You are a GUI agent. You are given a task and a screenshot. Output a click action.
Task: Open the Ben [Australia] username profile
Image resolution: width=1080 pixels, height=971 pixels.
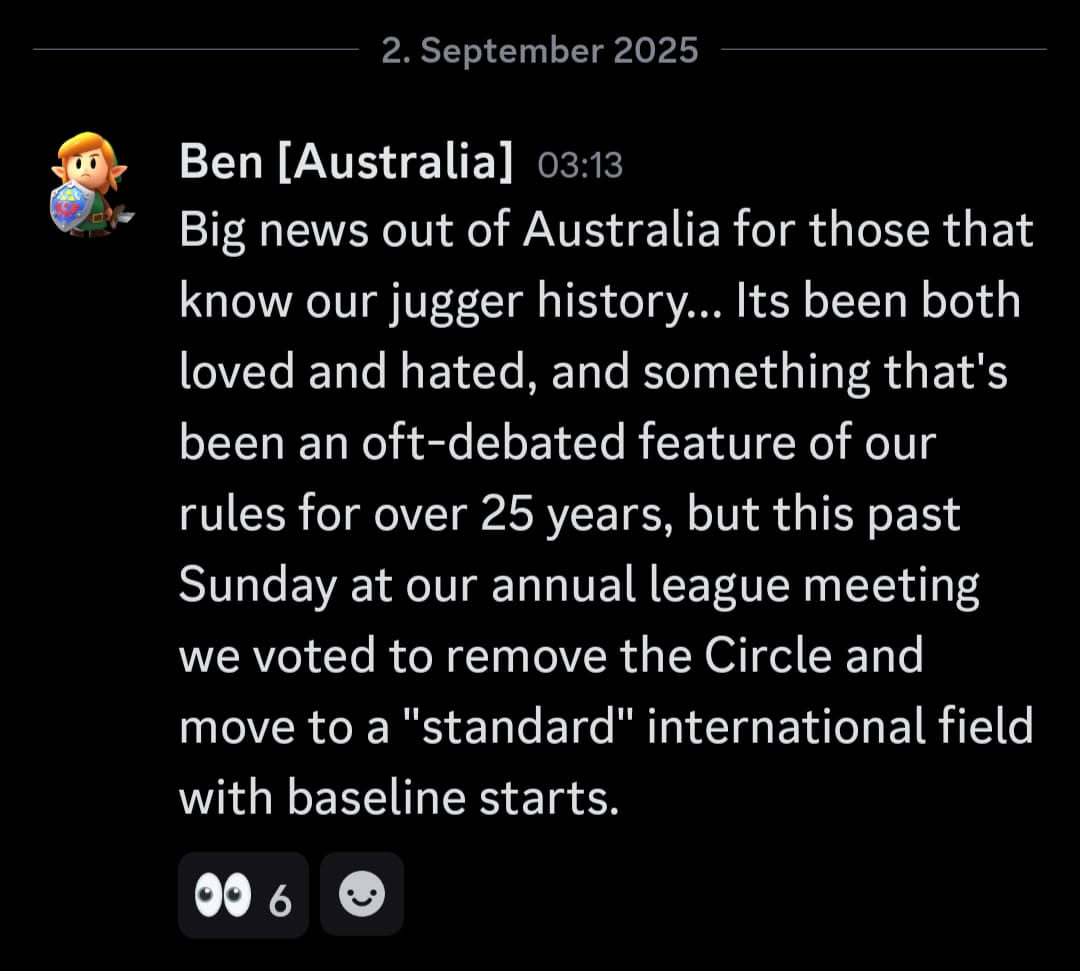coord(346,162)
